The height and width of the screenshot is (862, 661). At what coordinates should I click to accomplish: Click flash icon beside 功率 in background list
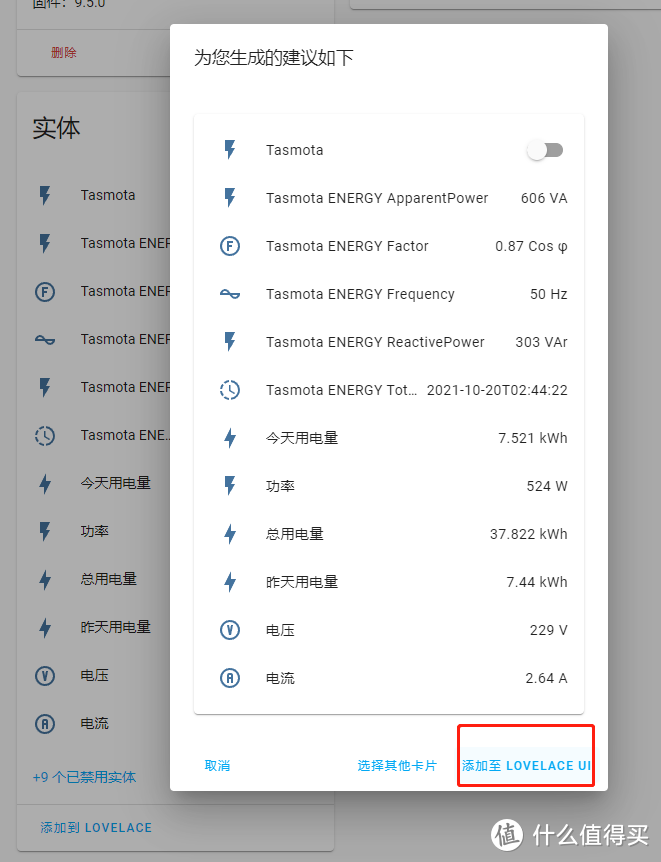click(x=45, y=531)
